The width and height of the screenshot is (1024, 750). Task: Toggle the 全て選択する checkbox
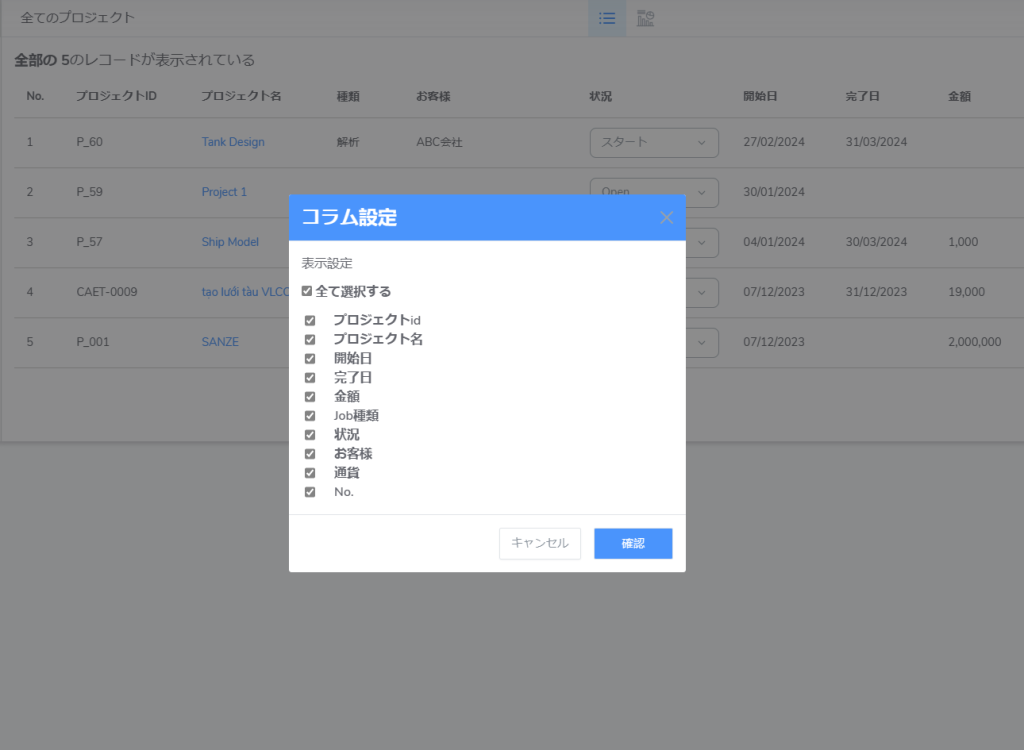307,292
